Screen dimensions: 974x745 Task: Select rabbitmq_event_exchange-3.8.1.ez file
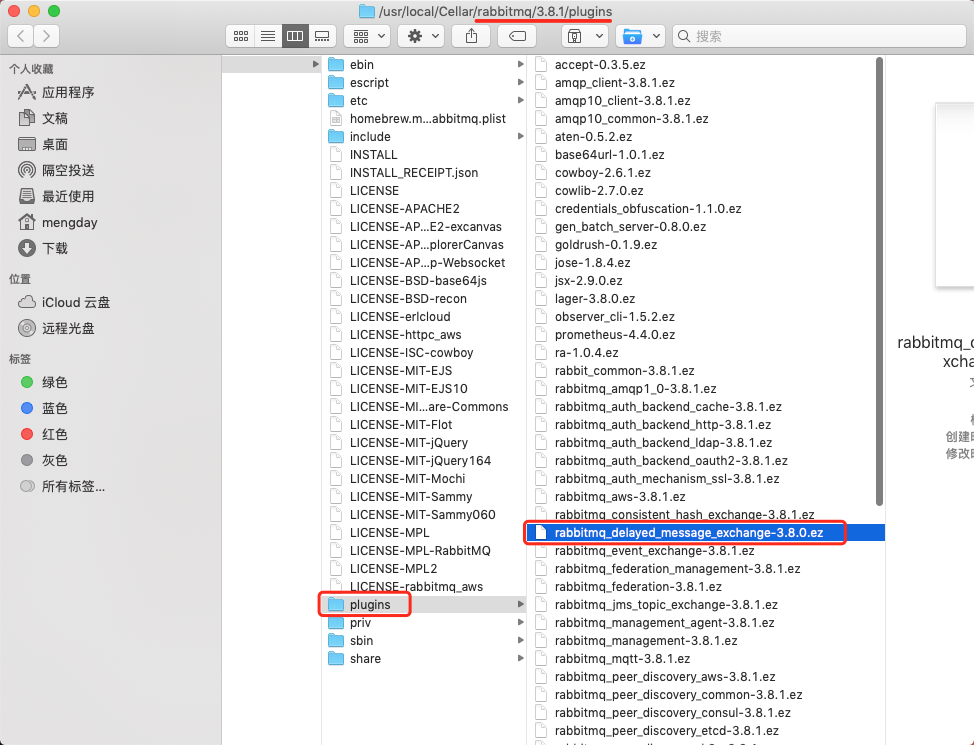pos(705,551)
